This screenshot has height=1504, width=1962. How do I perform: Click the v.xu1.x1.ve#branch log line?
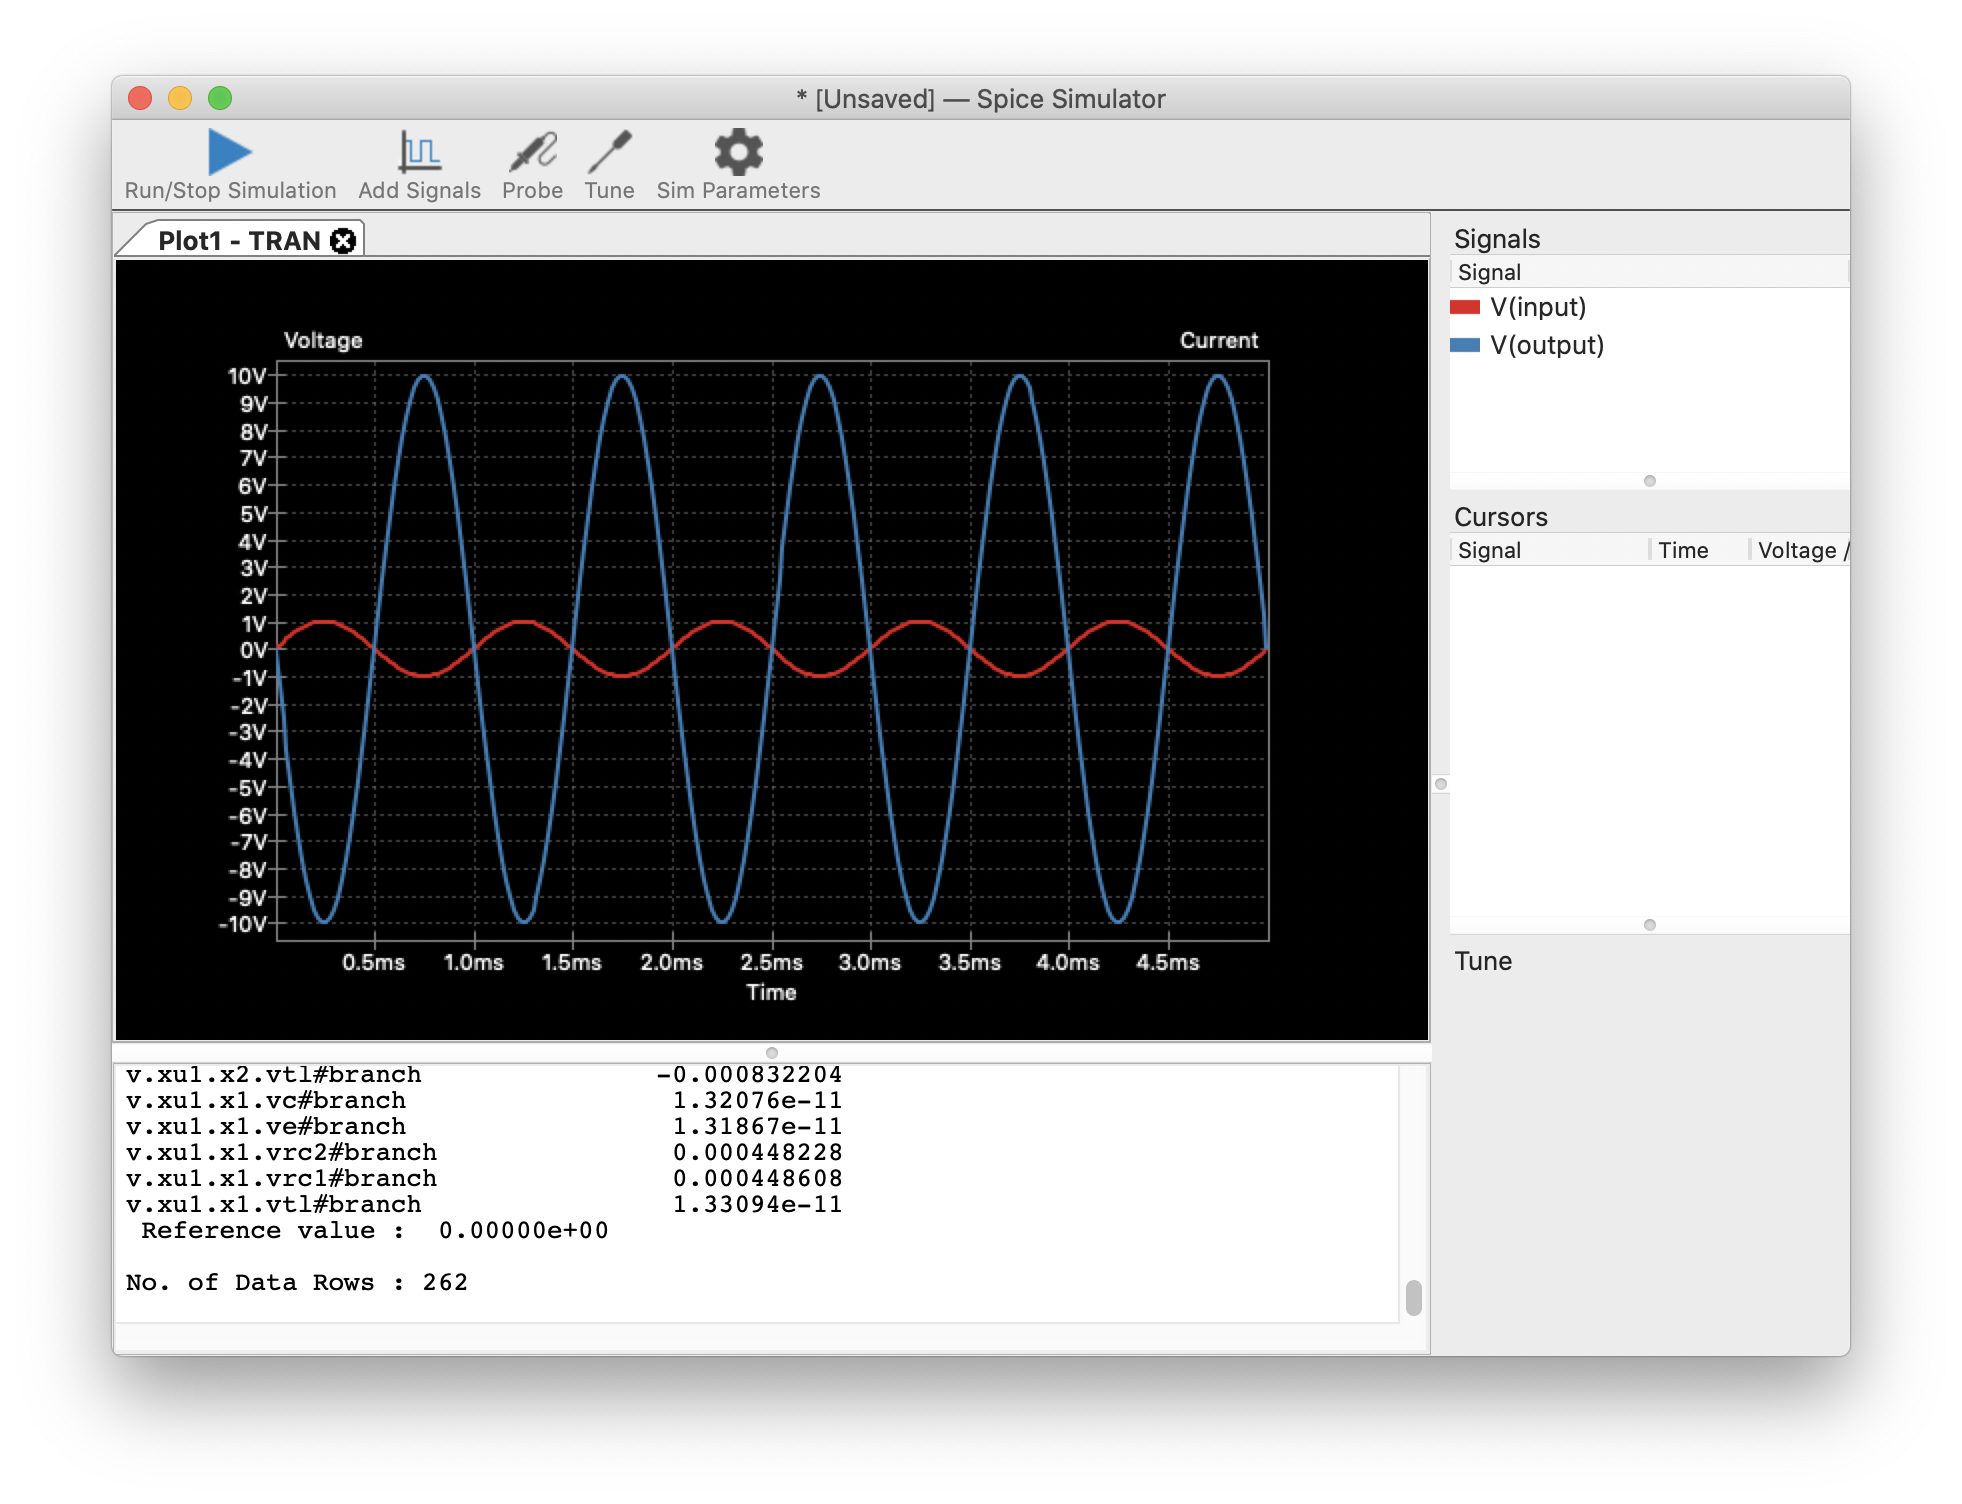click(484, 1126)
